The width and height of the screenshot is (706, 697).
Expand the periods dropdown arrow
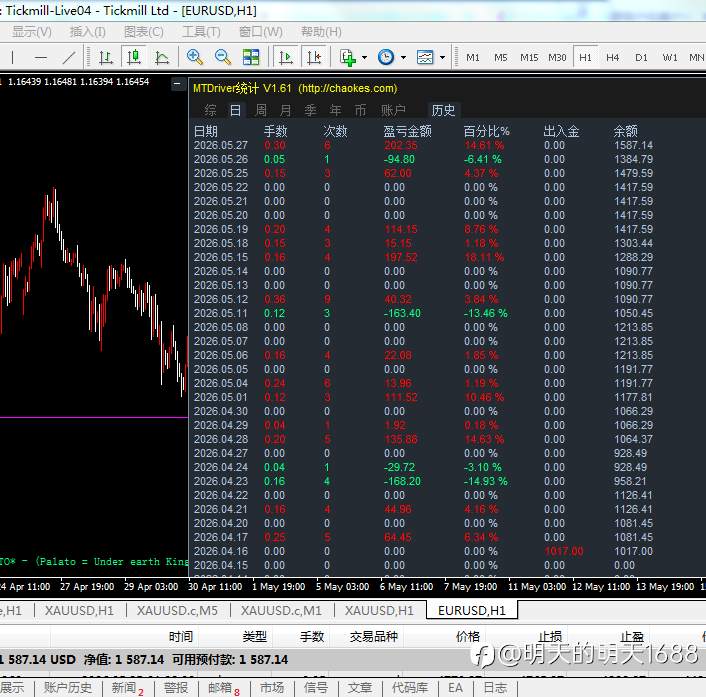403,58
